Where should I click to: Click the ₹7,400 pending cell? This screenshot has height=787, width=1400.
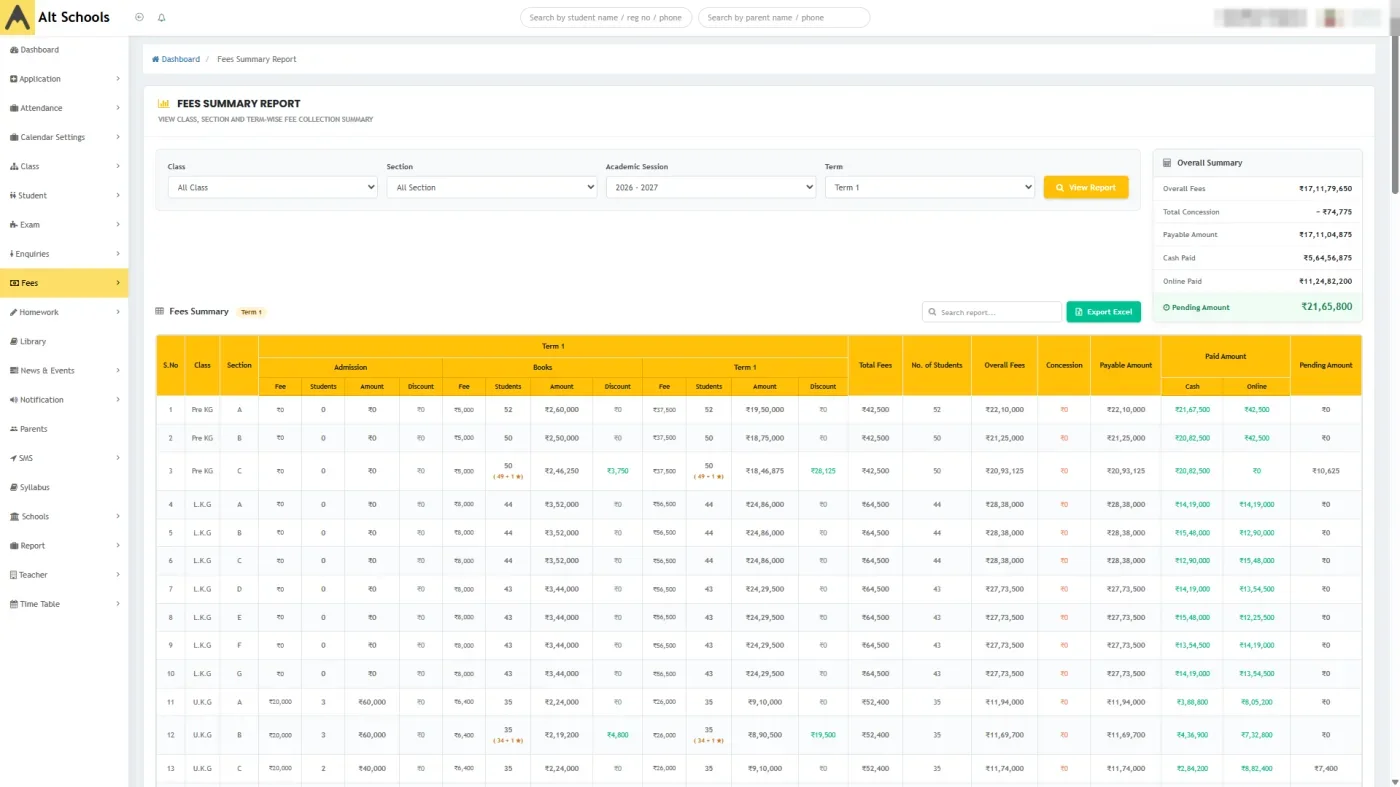point(1325,769)
